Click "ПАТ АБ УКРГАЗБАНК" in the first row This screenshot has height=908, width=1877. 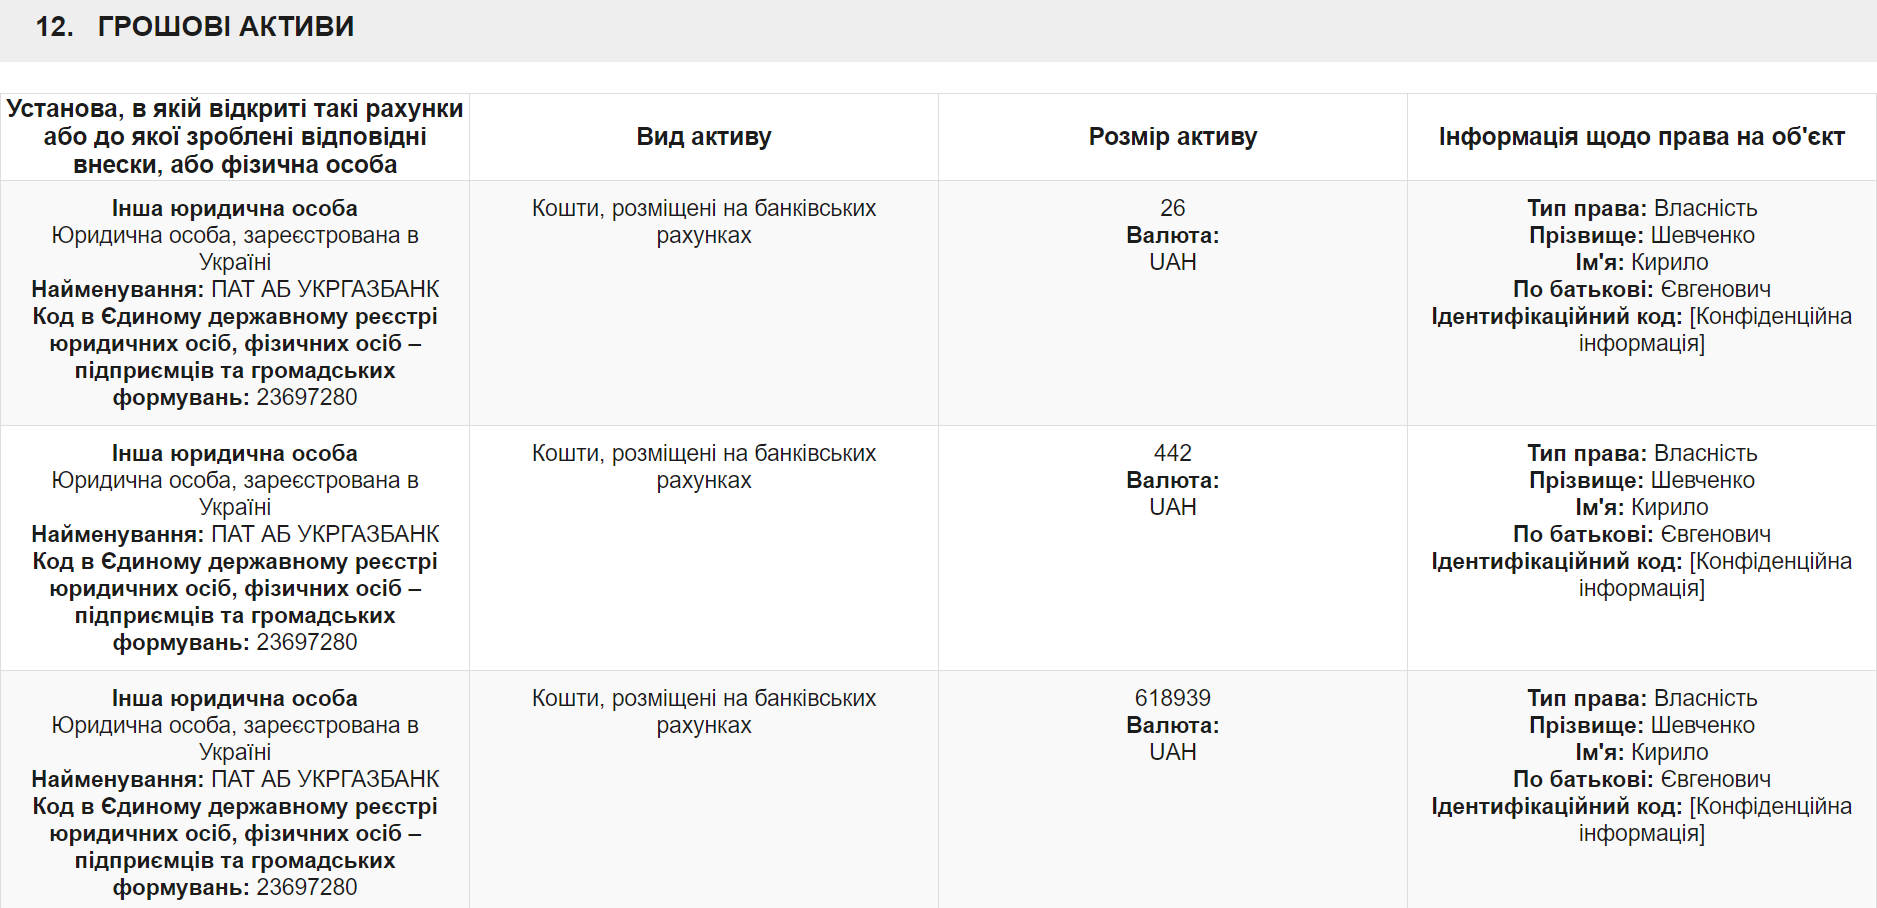click(x=325, y=289)
